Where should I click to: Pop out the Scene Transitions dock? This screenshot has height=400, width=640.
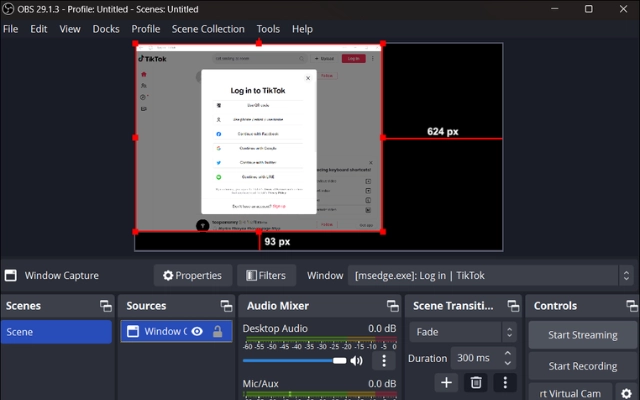513,306
